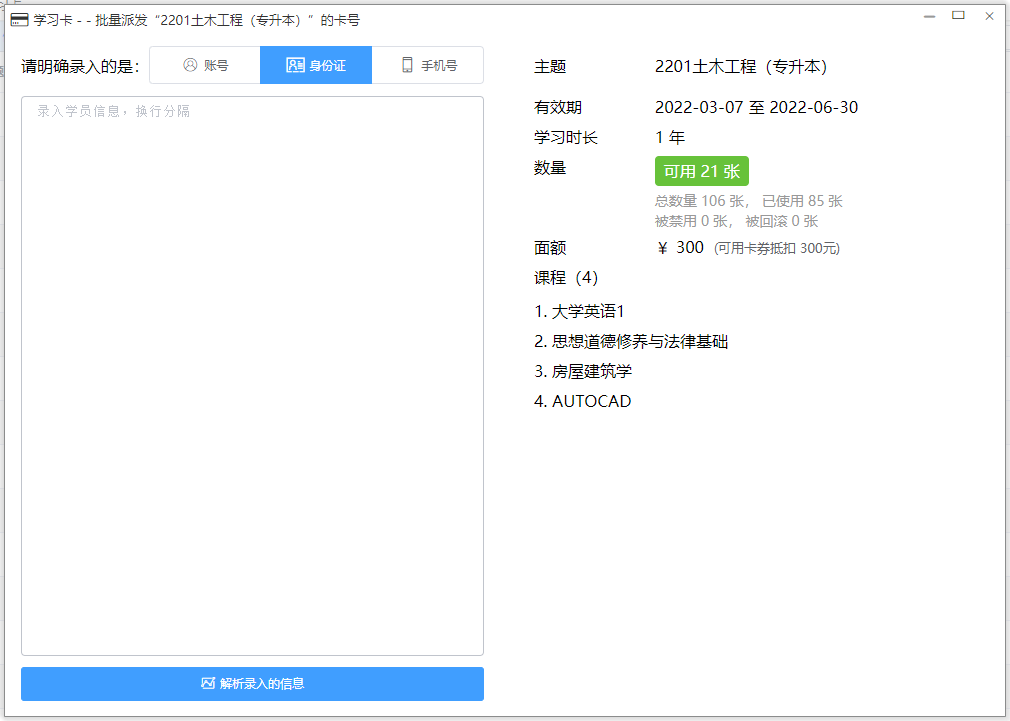Close the learning card window
1010x721 pixels.
[989, 16]
